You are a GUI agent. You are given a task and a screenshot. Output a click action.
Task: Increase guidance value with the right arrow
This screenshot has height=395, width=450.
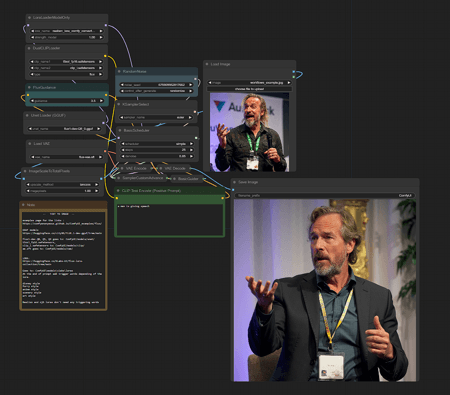(x=101, y=101)
